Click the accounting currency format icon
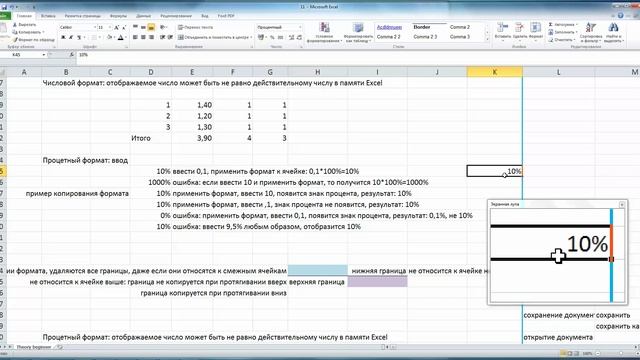 tap(261, 38)
